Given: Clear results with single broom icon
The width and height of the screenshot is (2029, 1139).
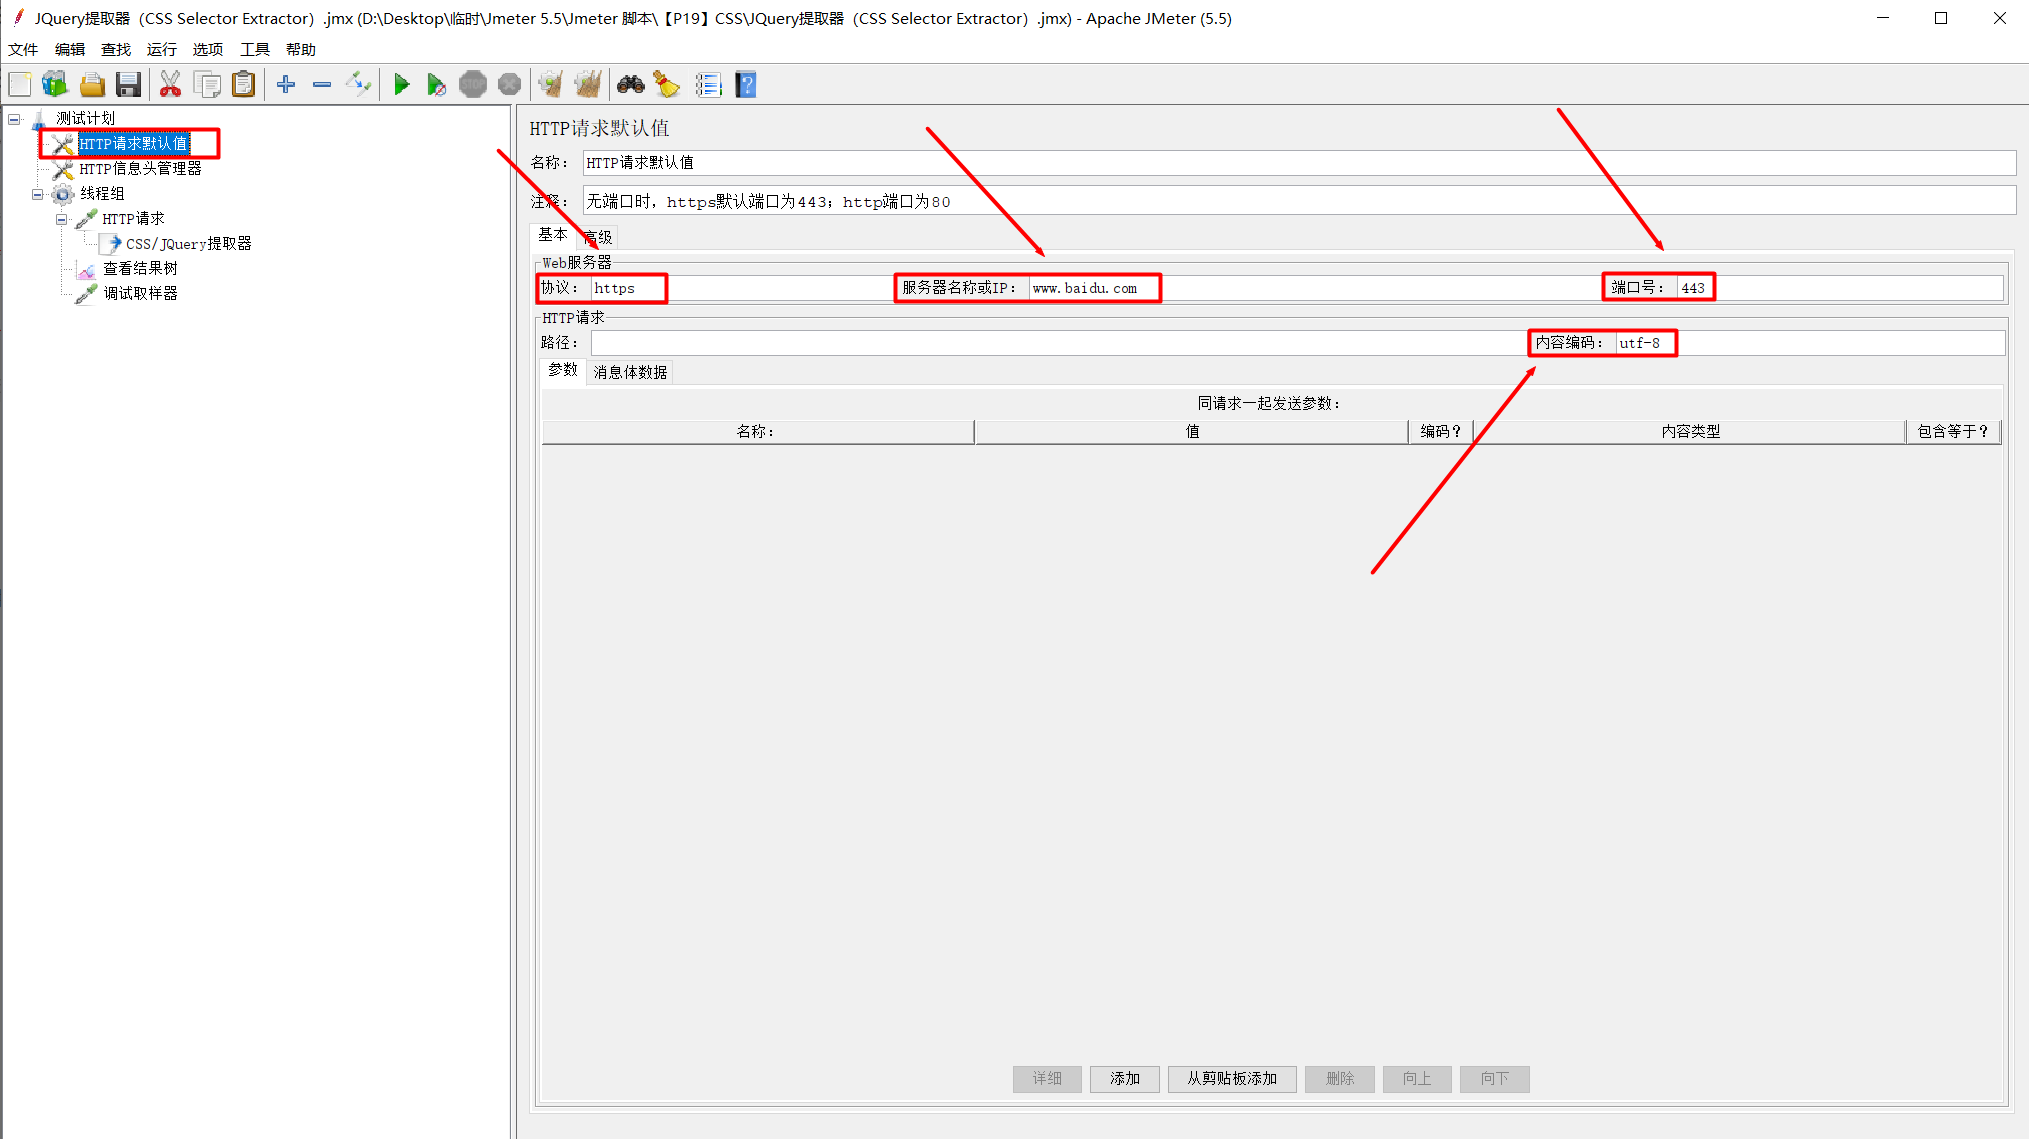Looking at the screenshot, I should 551,85.
